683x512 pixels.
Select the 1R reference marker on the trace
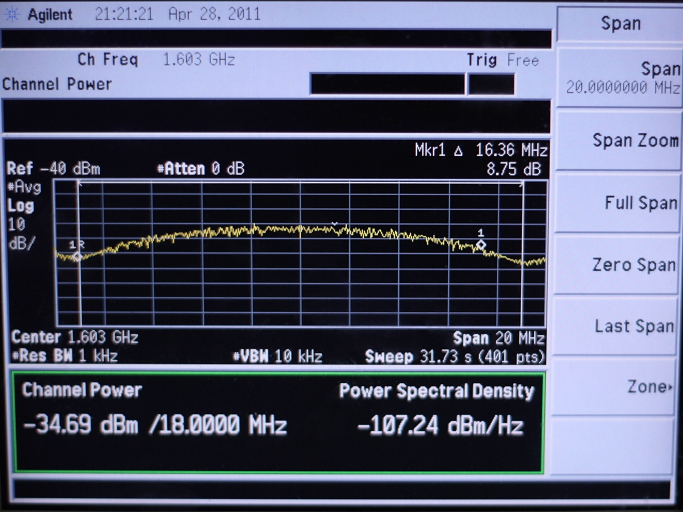pos(77,255)
